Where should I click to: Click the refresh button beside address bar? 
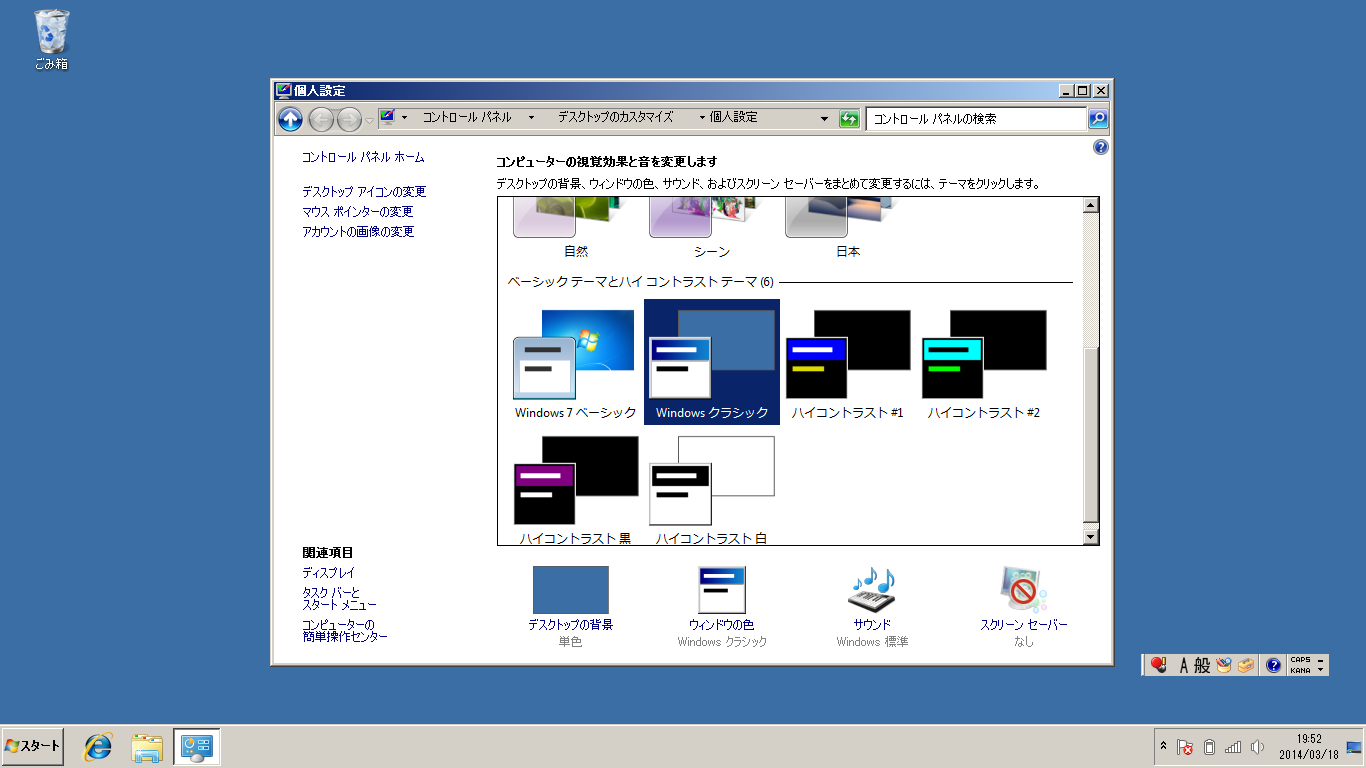point(849,119)
